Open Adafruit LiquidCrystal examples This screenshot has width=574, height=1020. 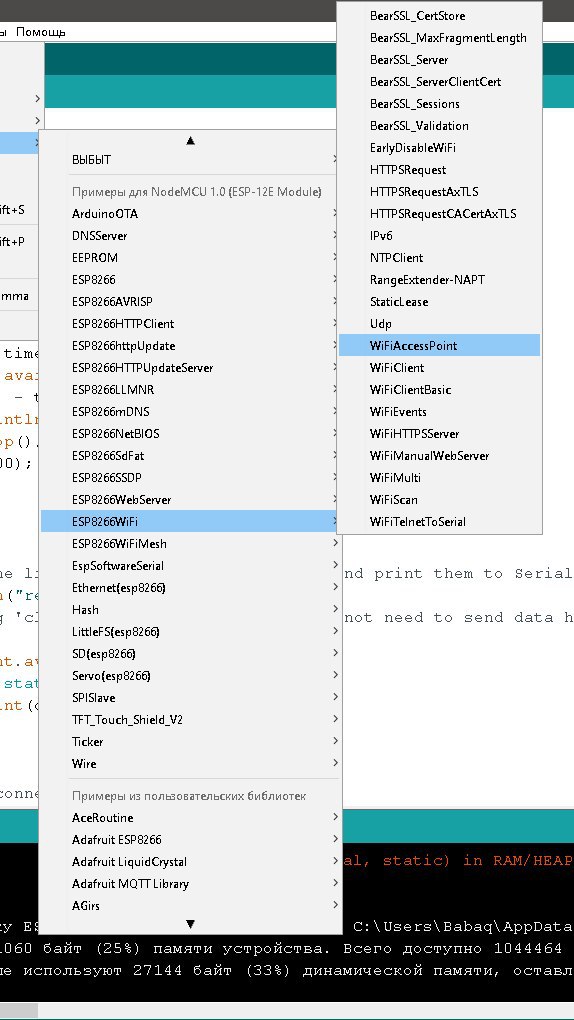190,862
